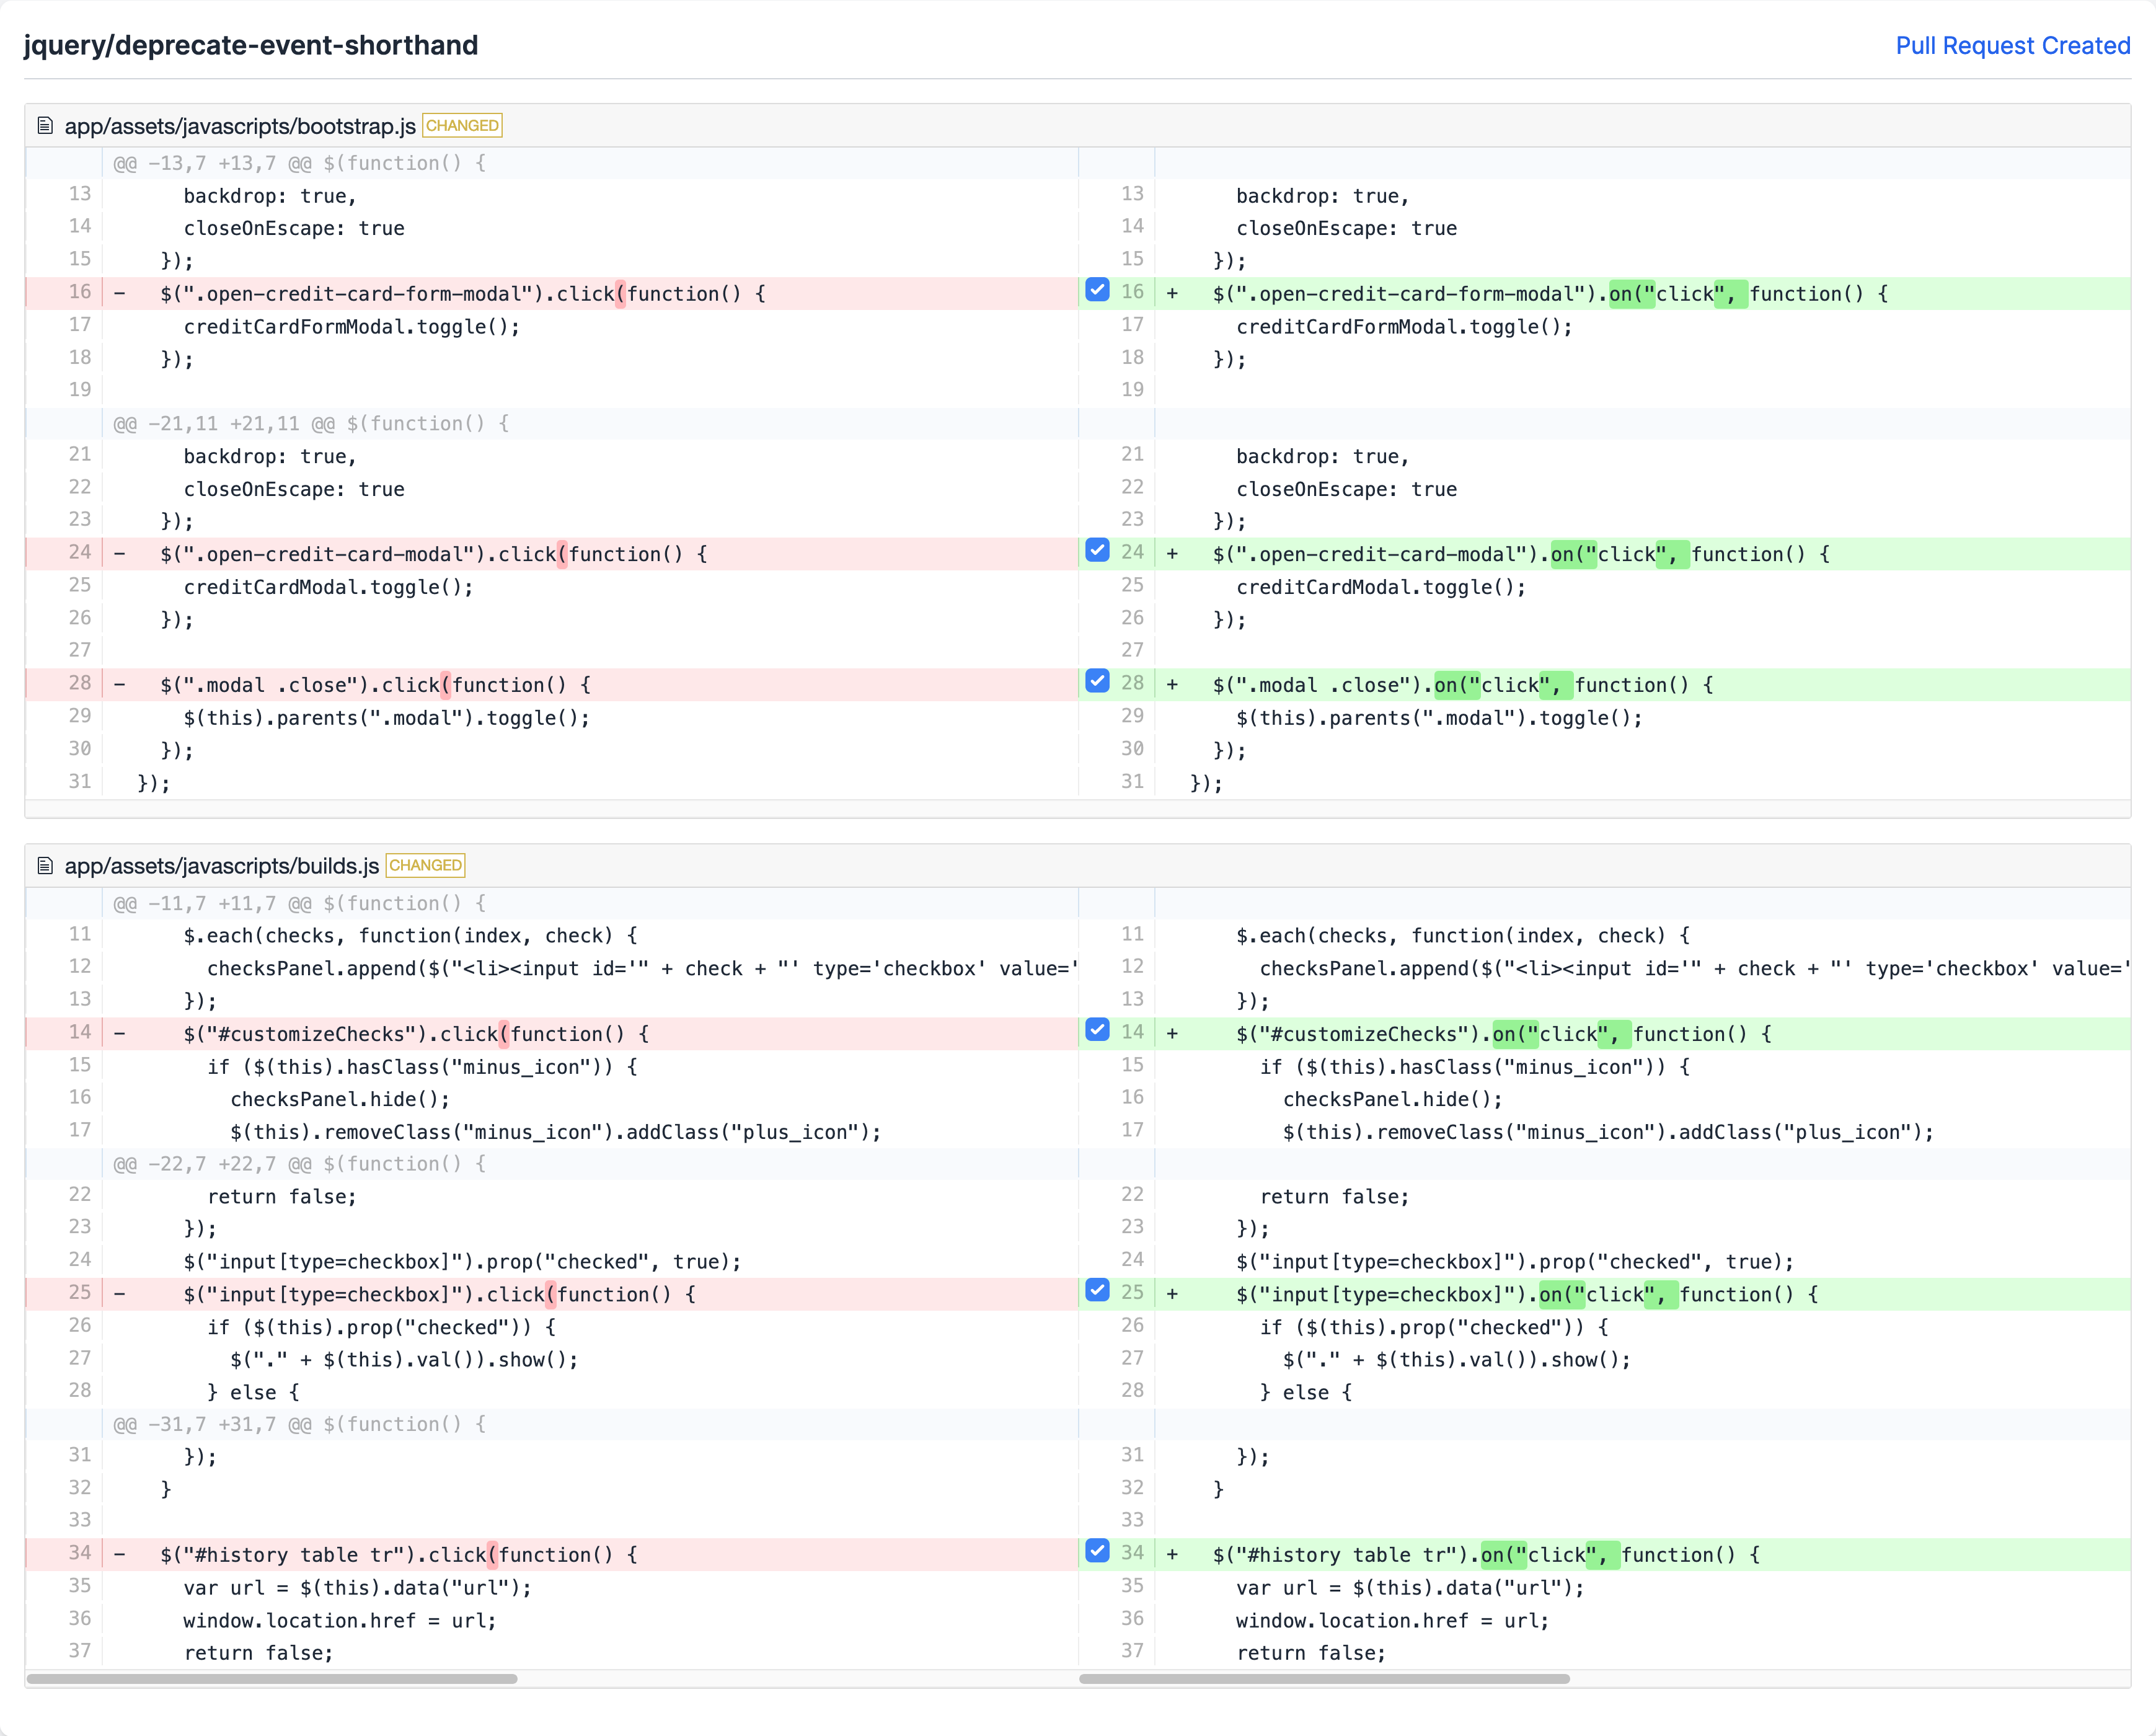Click right line 'var url = $(this).data("url");'

pyautogui.click(x=1410, y=1588)
